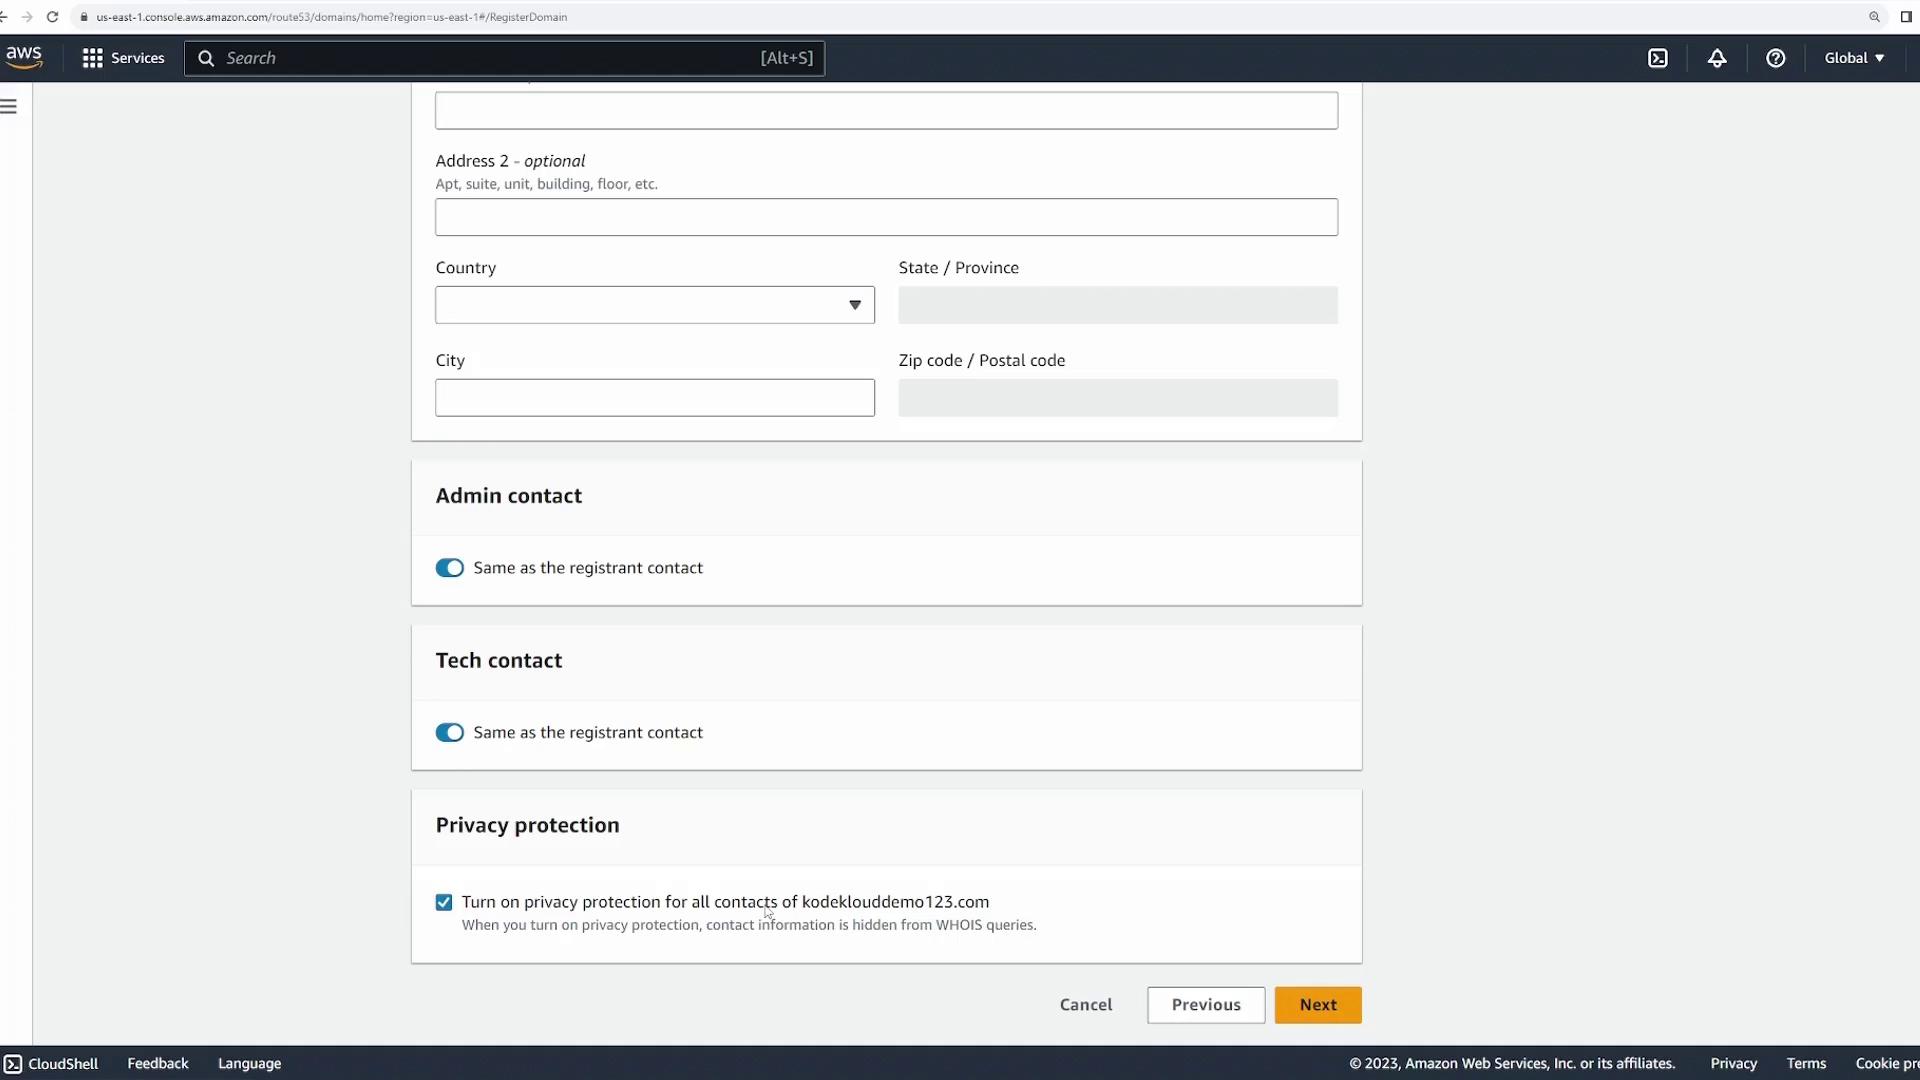Image resolution: width=1920 pixels, height=1080 pixels.
Task: Uncheck privacy protection for kodeklouddemo123.com
Action: click(x=444, y=903)
